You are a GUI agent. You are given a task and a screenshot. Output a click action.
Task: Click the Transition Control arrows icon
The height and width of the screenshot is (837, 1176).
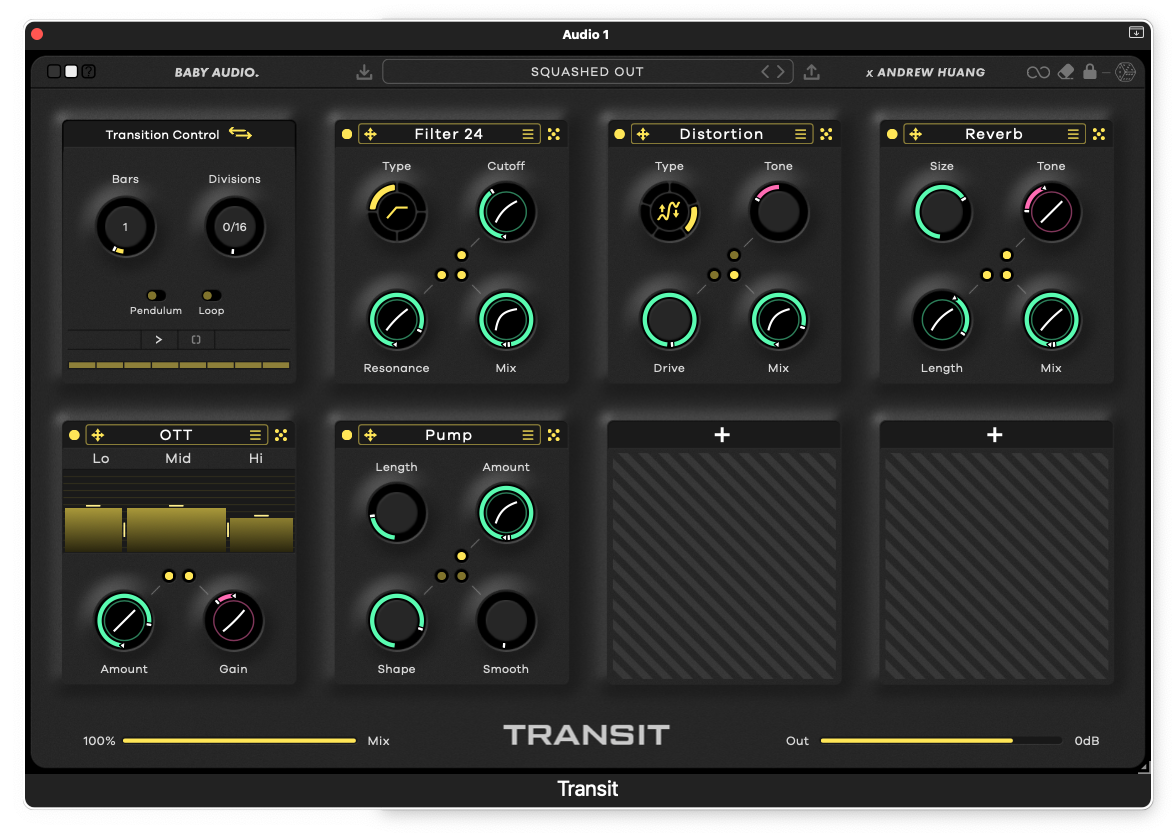click(240, 133)
